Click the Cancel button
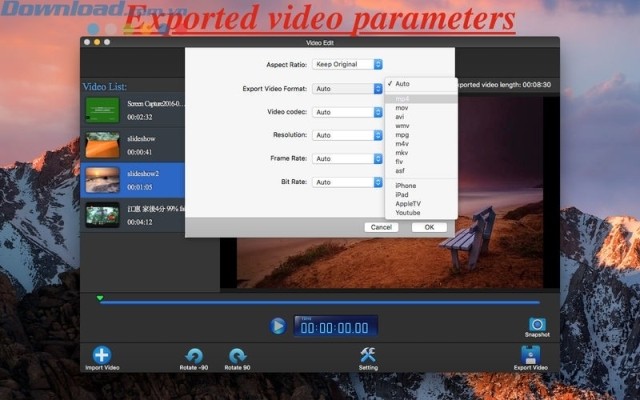Image resolution: width=640 pixels, height=400 pixels. (x=381, y=227)
